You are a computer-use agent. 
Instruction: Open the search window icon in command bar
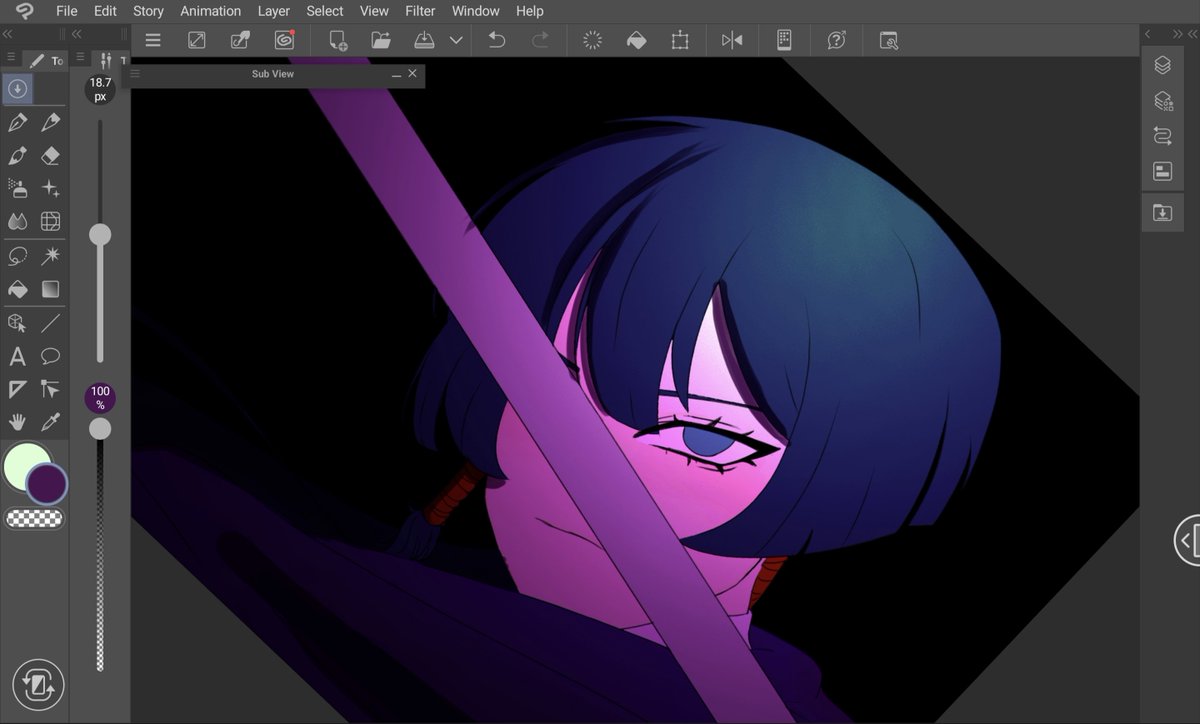[888, 40]
